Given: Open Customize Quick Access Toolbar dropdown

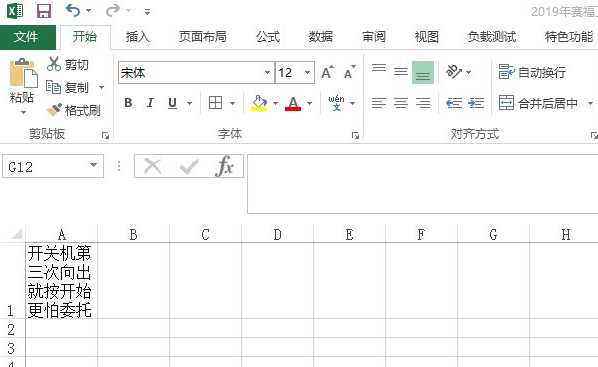Looking at the screenshot, I should pos(147,12).
